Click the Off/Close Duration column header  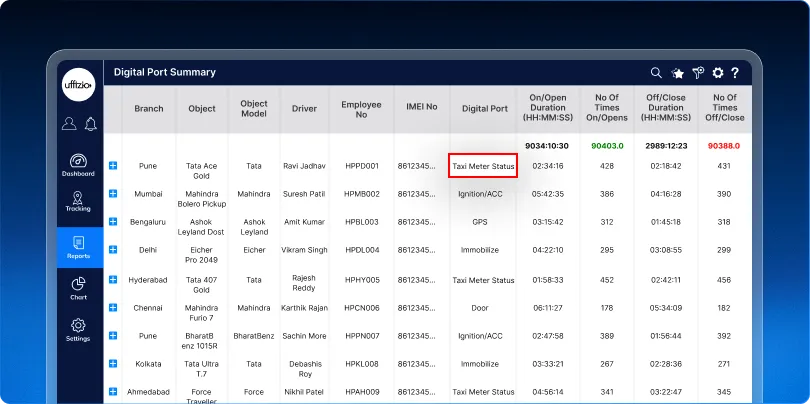coord(666,107)
